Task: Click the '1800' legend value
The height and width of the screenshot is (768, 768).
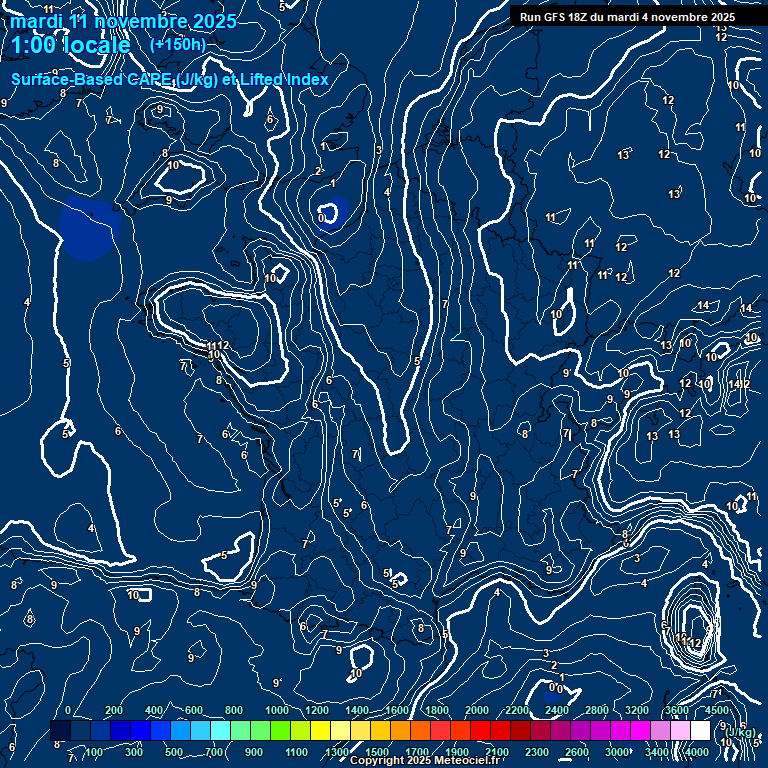Action: tap(436, 710)
